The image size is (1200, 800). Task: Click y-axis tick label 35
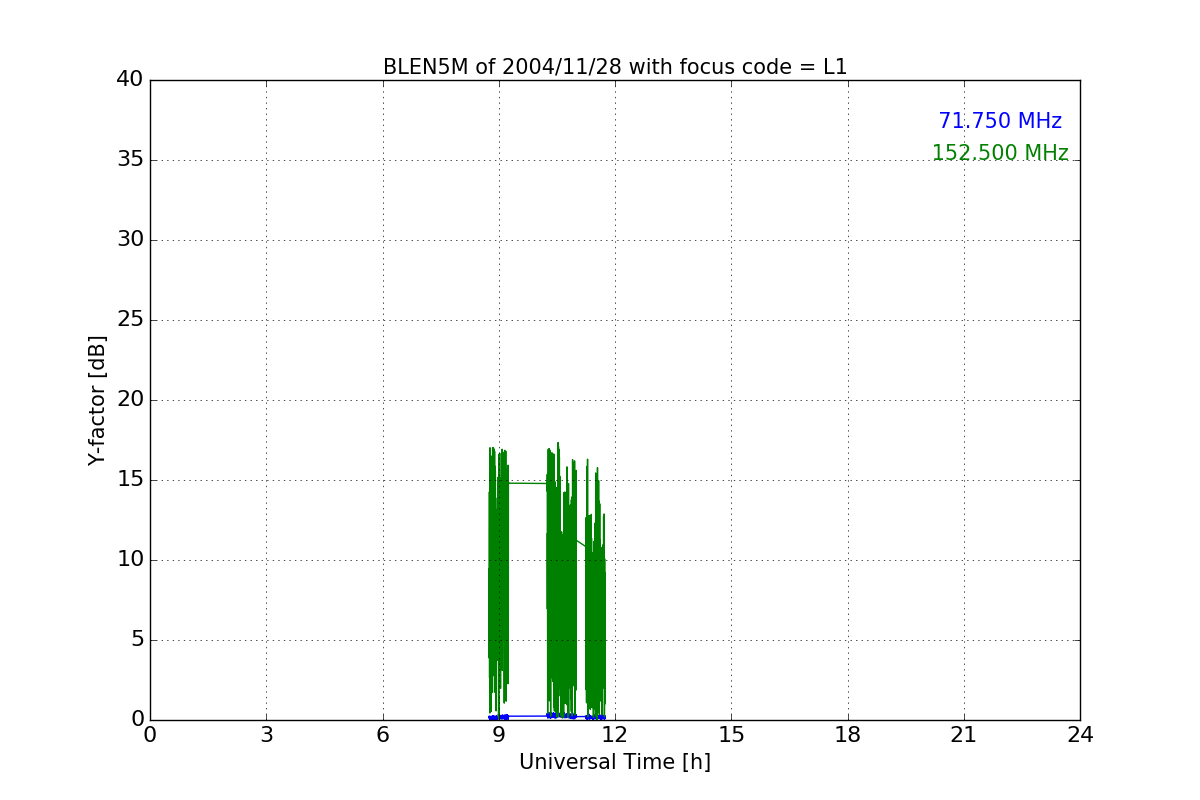130,160
